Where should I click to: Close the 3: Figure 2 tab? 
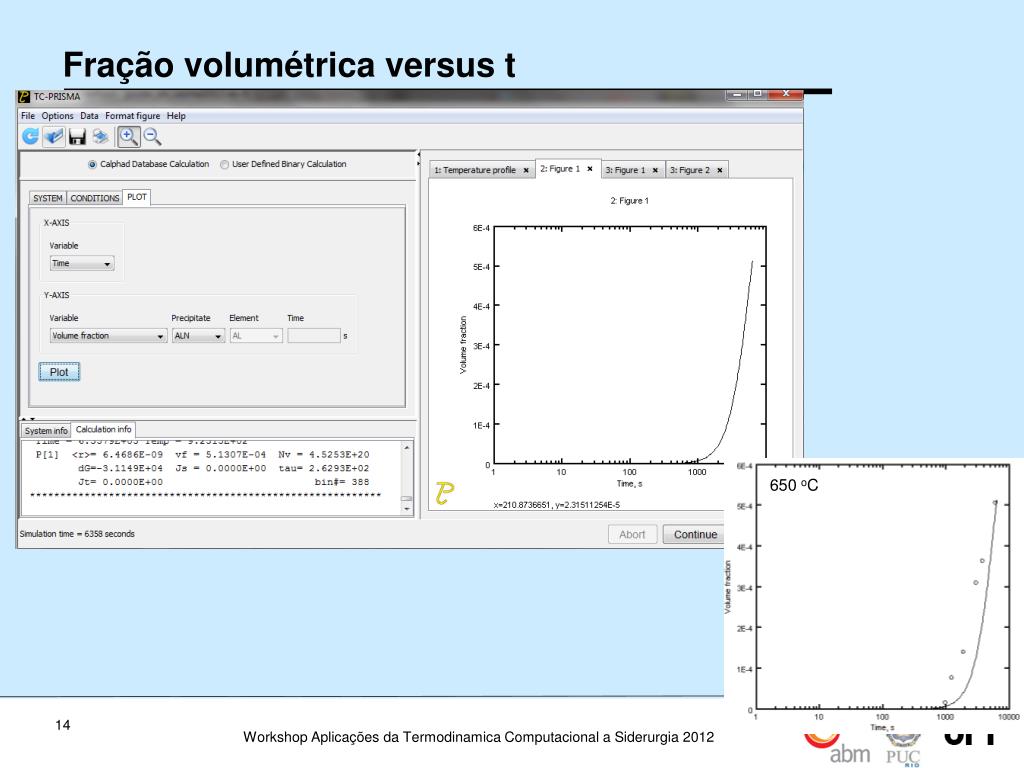click(x=720, y=170)
